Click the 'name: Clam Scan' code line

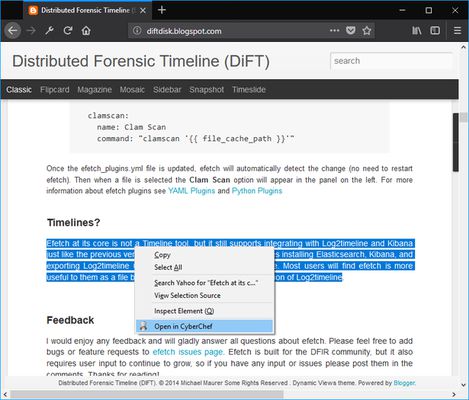coord(131,127)
